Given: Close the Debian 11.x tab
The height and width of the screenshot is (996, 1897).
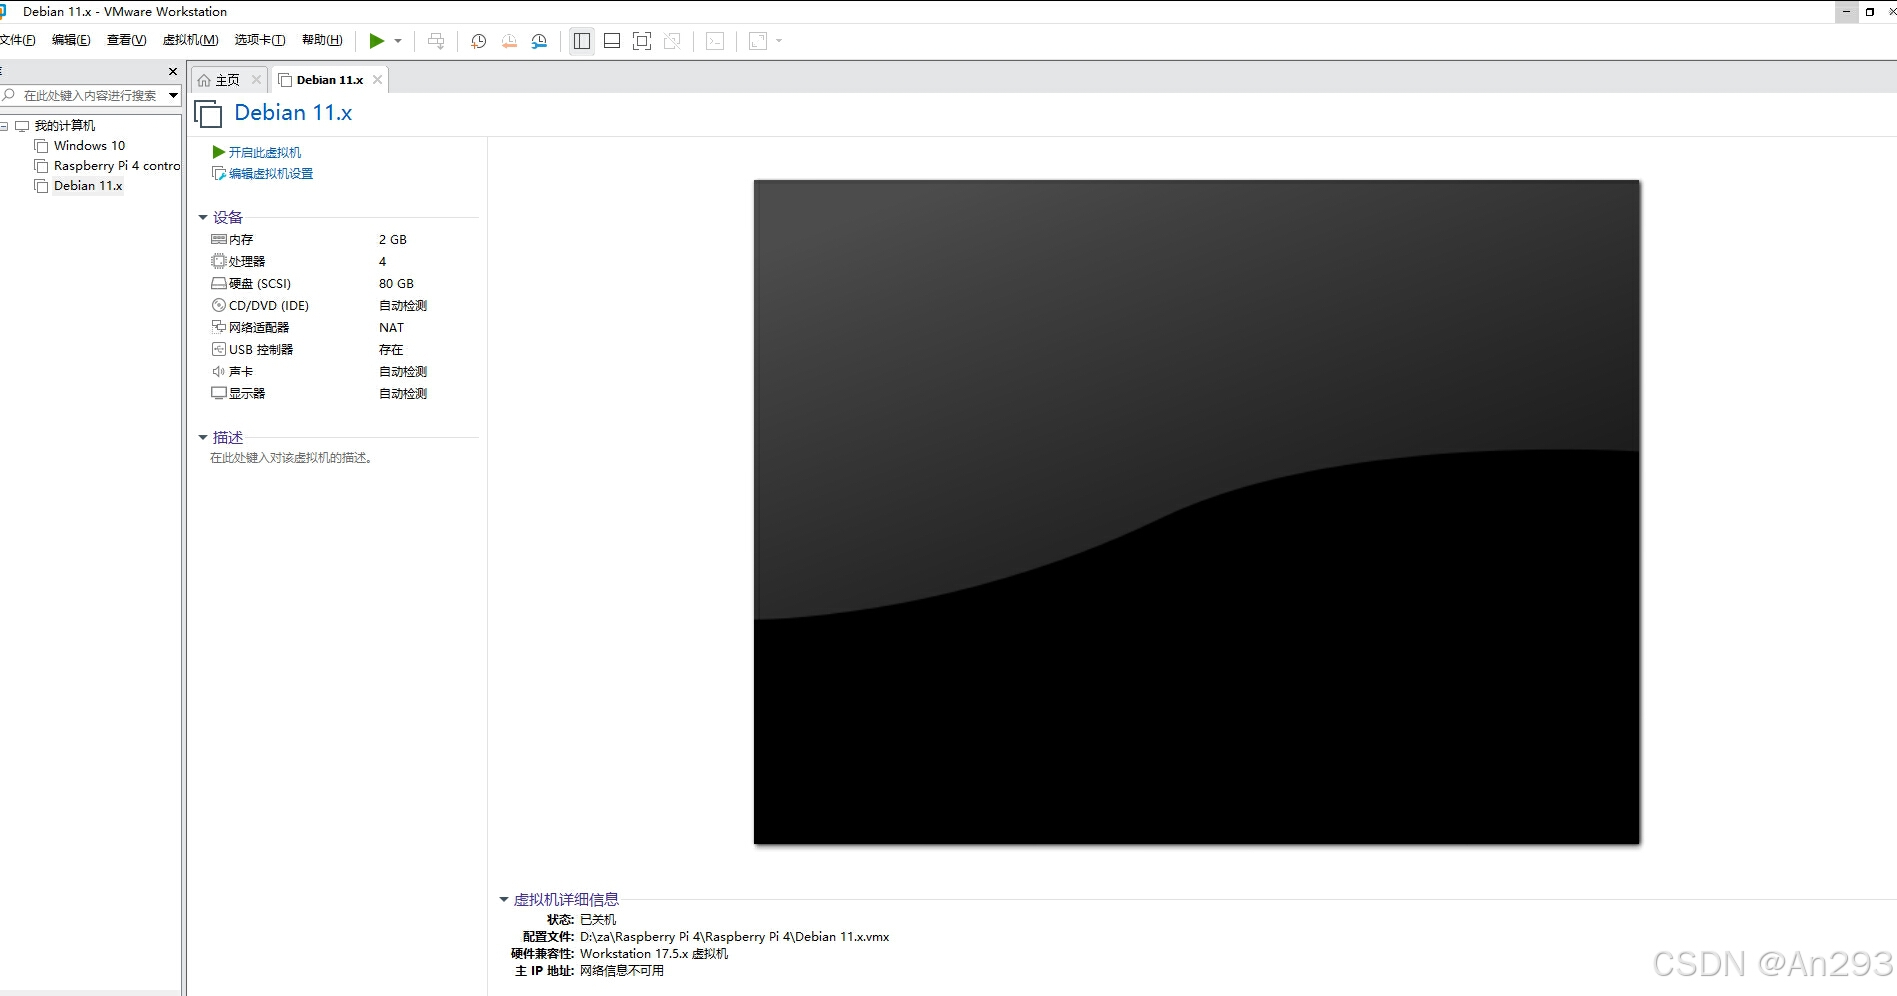Looking at the screenshot, I should [x=377, y=80].
